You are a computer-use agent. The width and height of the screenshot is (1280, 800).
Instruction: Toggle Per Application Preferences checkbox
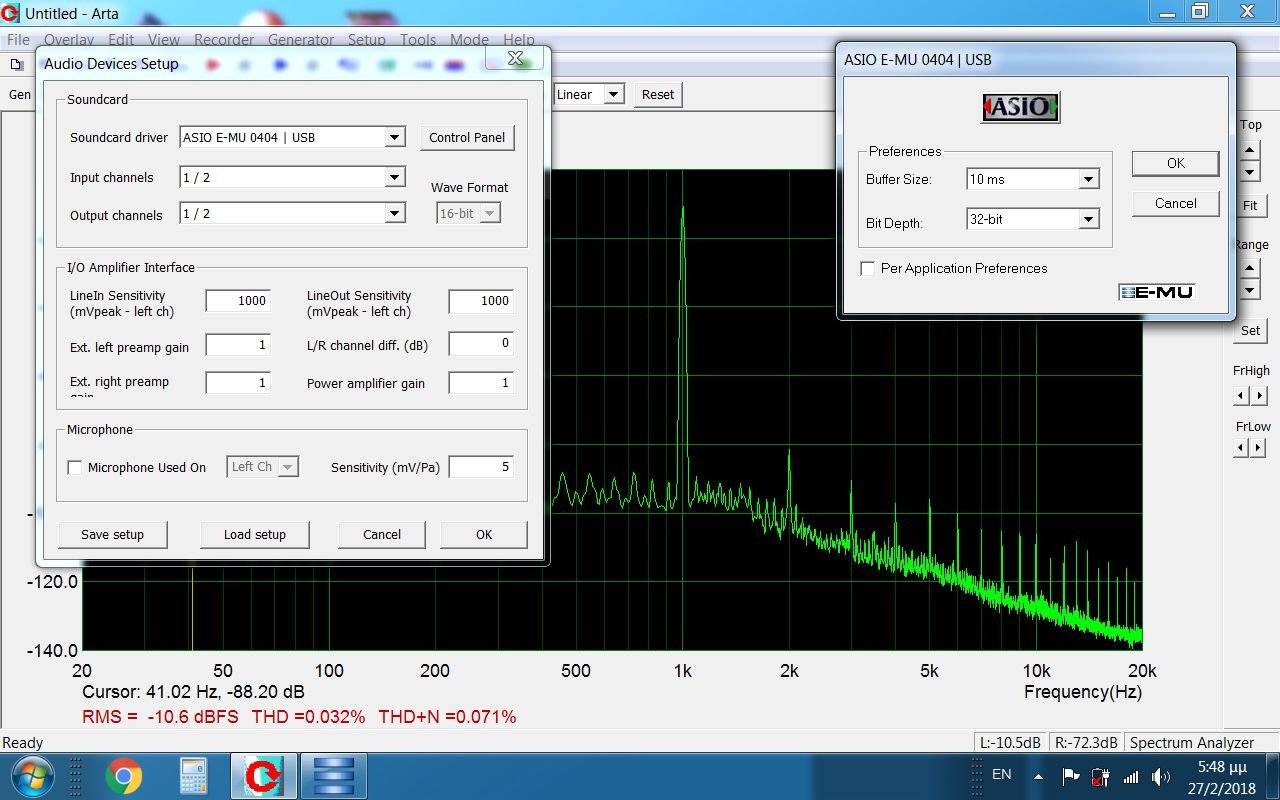tap(868, 269)
